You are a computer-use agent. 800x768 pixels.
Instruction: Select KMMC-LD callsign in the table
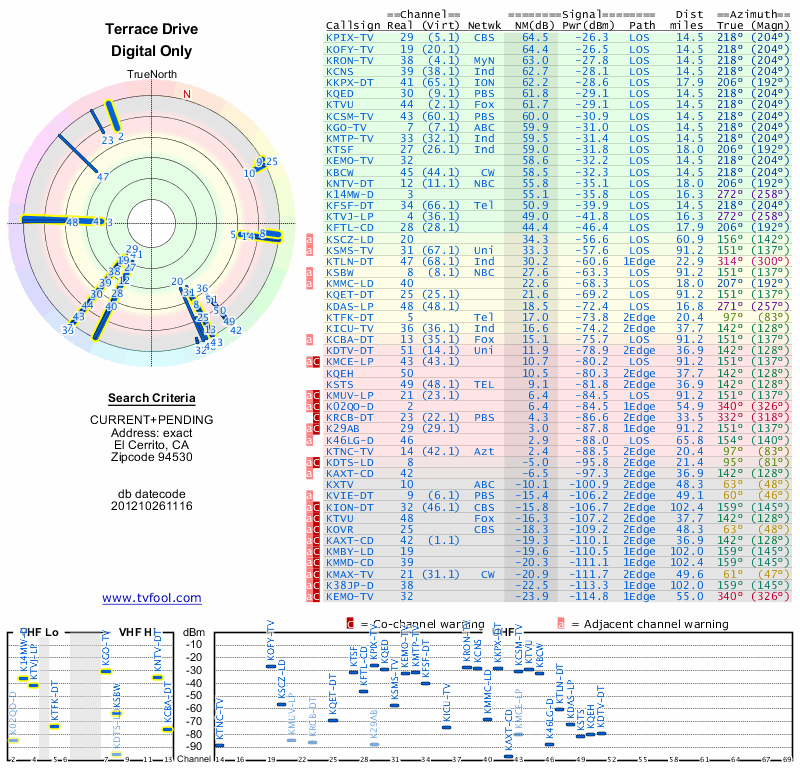[350, 284]
